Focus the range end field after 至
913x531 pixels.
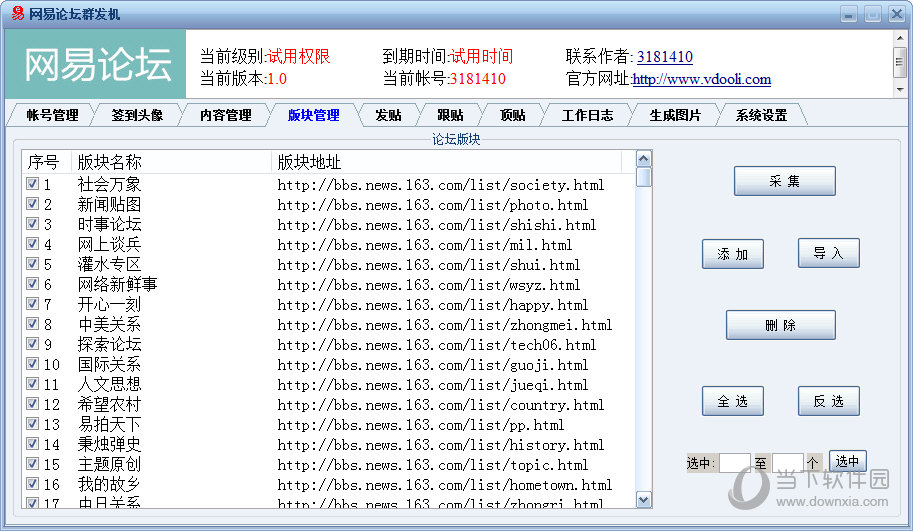787,463
